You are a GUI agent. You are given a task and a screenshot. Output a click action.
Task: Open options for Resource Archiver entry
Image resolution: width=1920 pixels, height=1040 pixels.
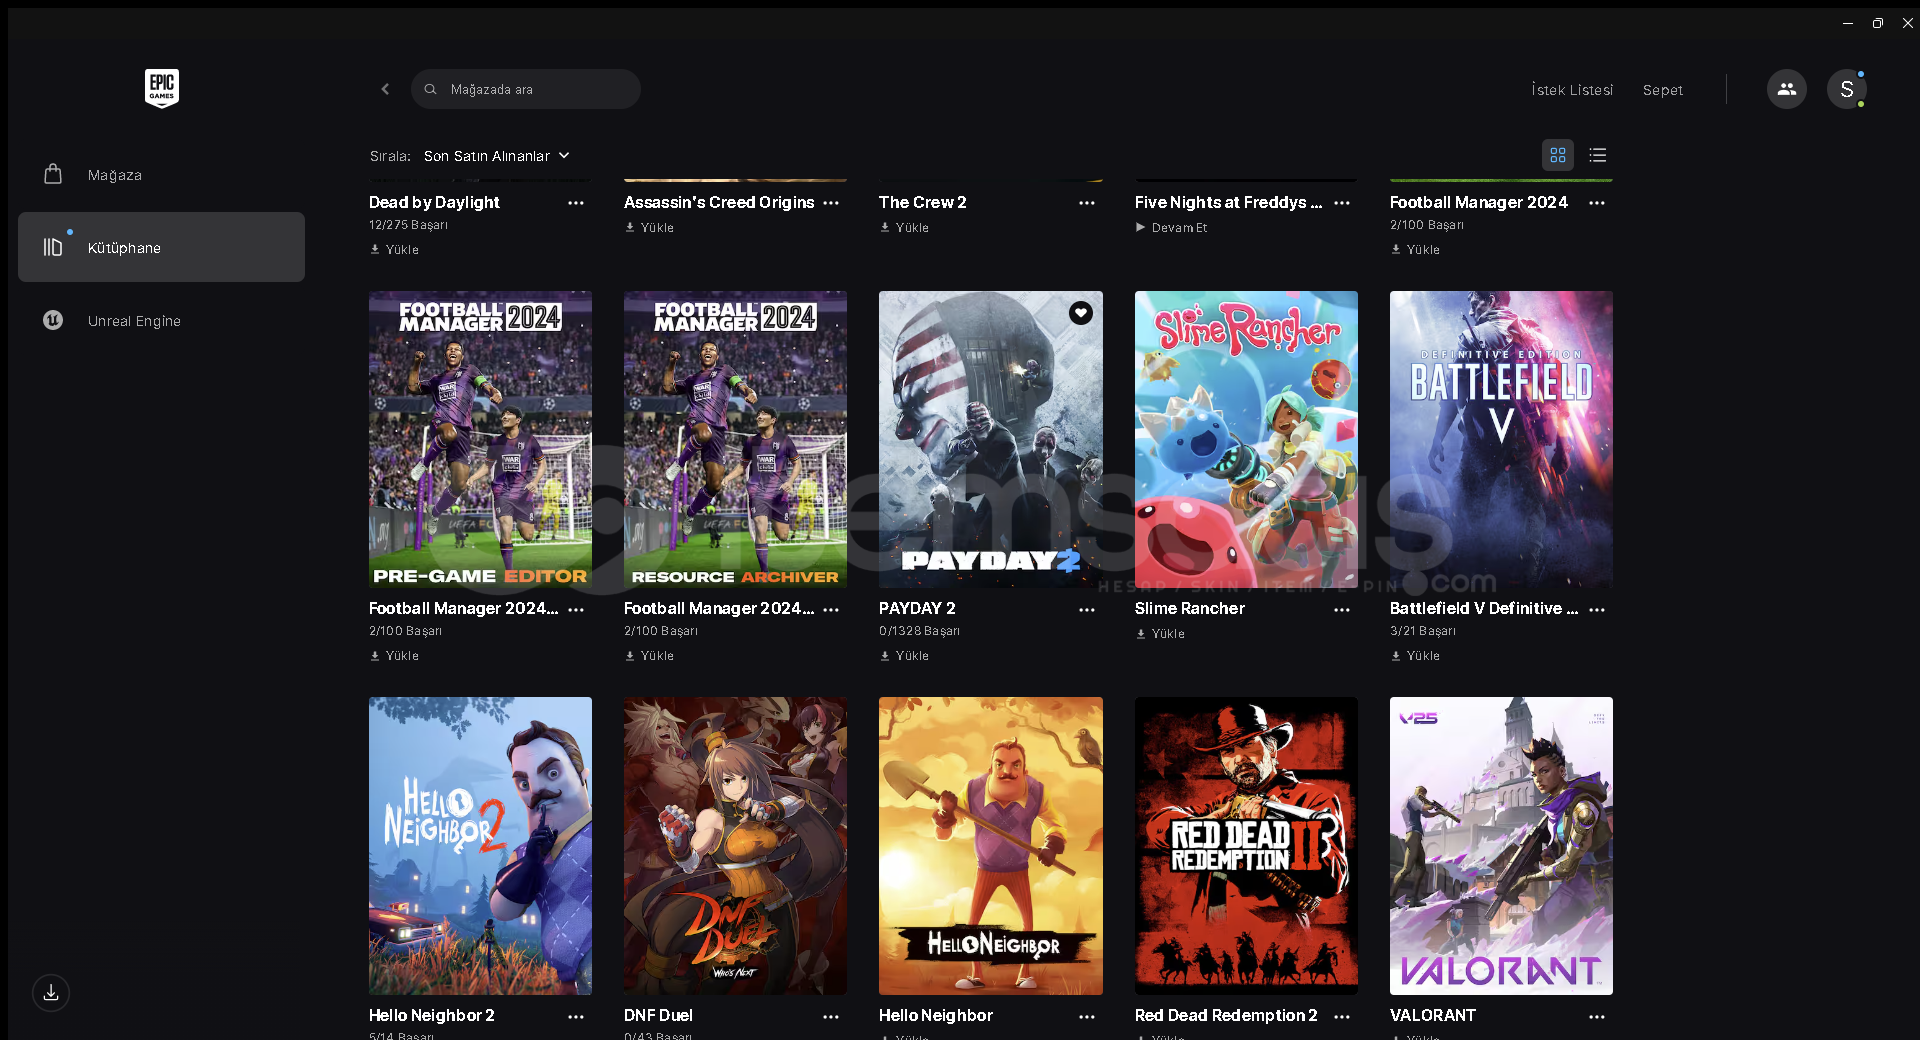(831, 609)
